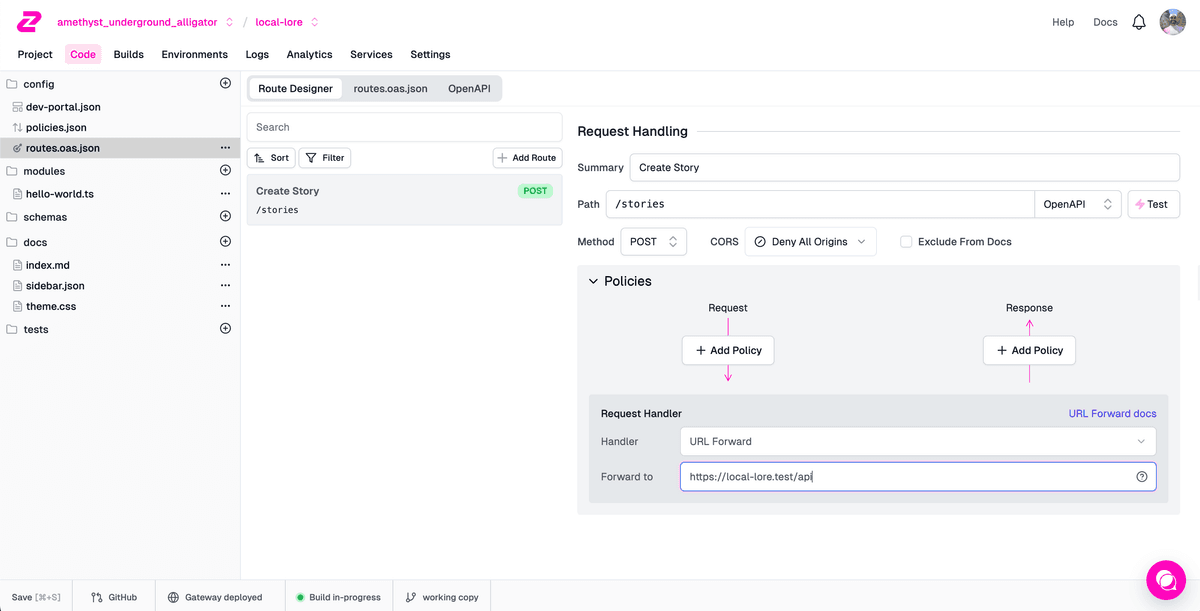
Task: Open the Method POST dropdown
Action: point(654,242)
